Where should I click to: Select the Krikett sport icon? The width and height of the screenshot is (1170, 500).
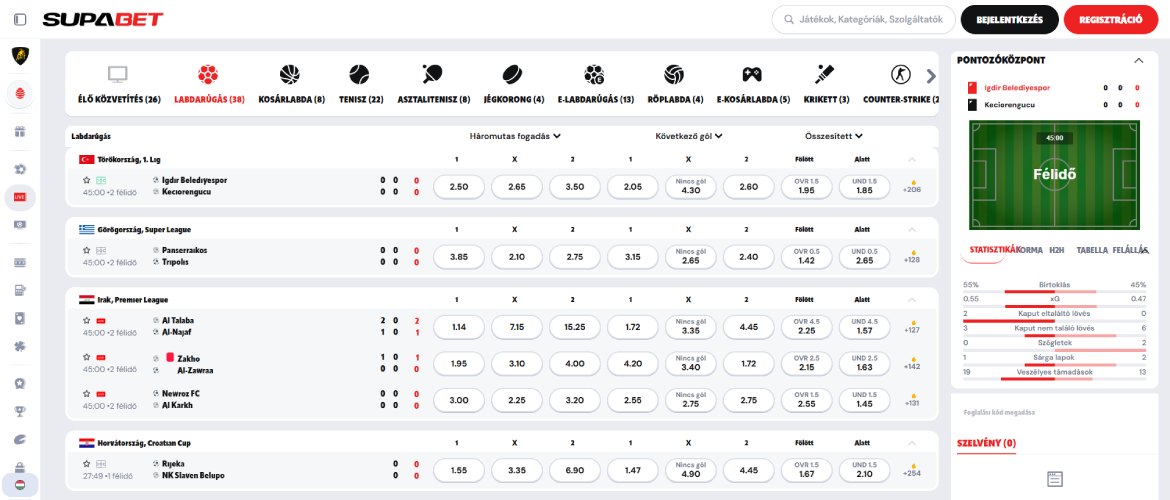click(824, 75)
